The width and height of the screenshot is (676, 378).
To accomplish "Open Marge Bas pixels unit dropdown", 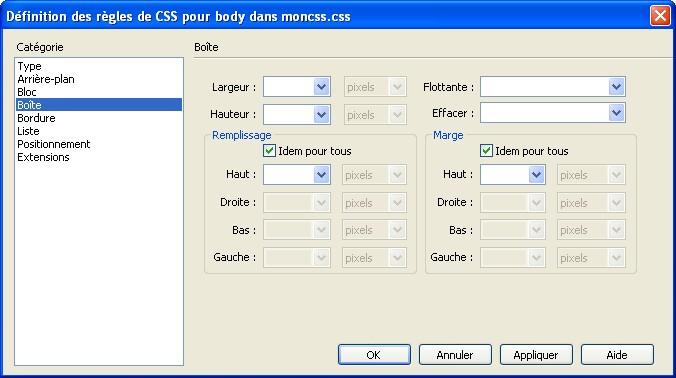I will (x=617, y=230).
